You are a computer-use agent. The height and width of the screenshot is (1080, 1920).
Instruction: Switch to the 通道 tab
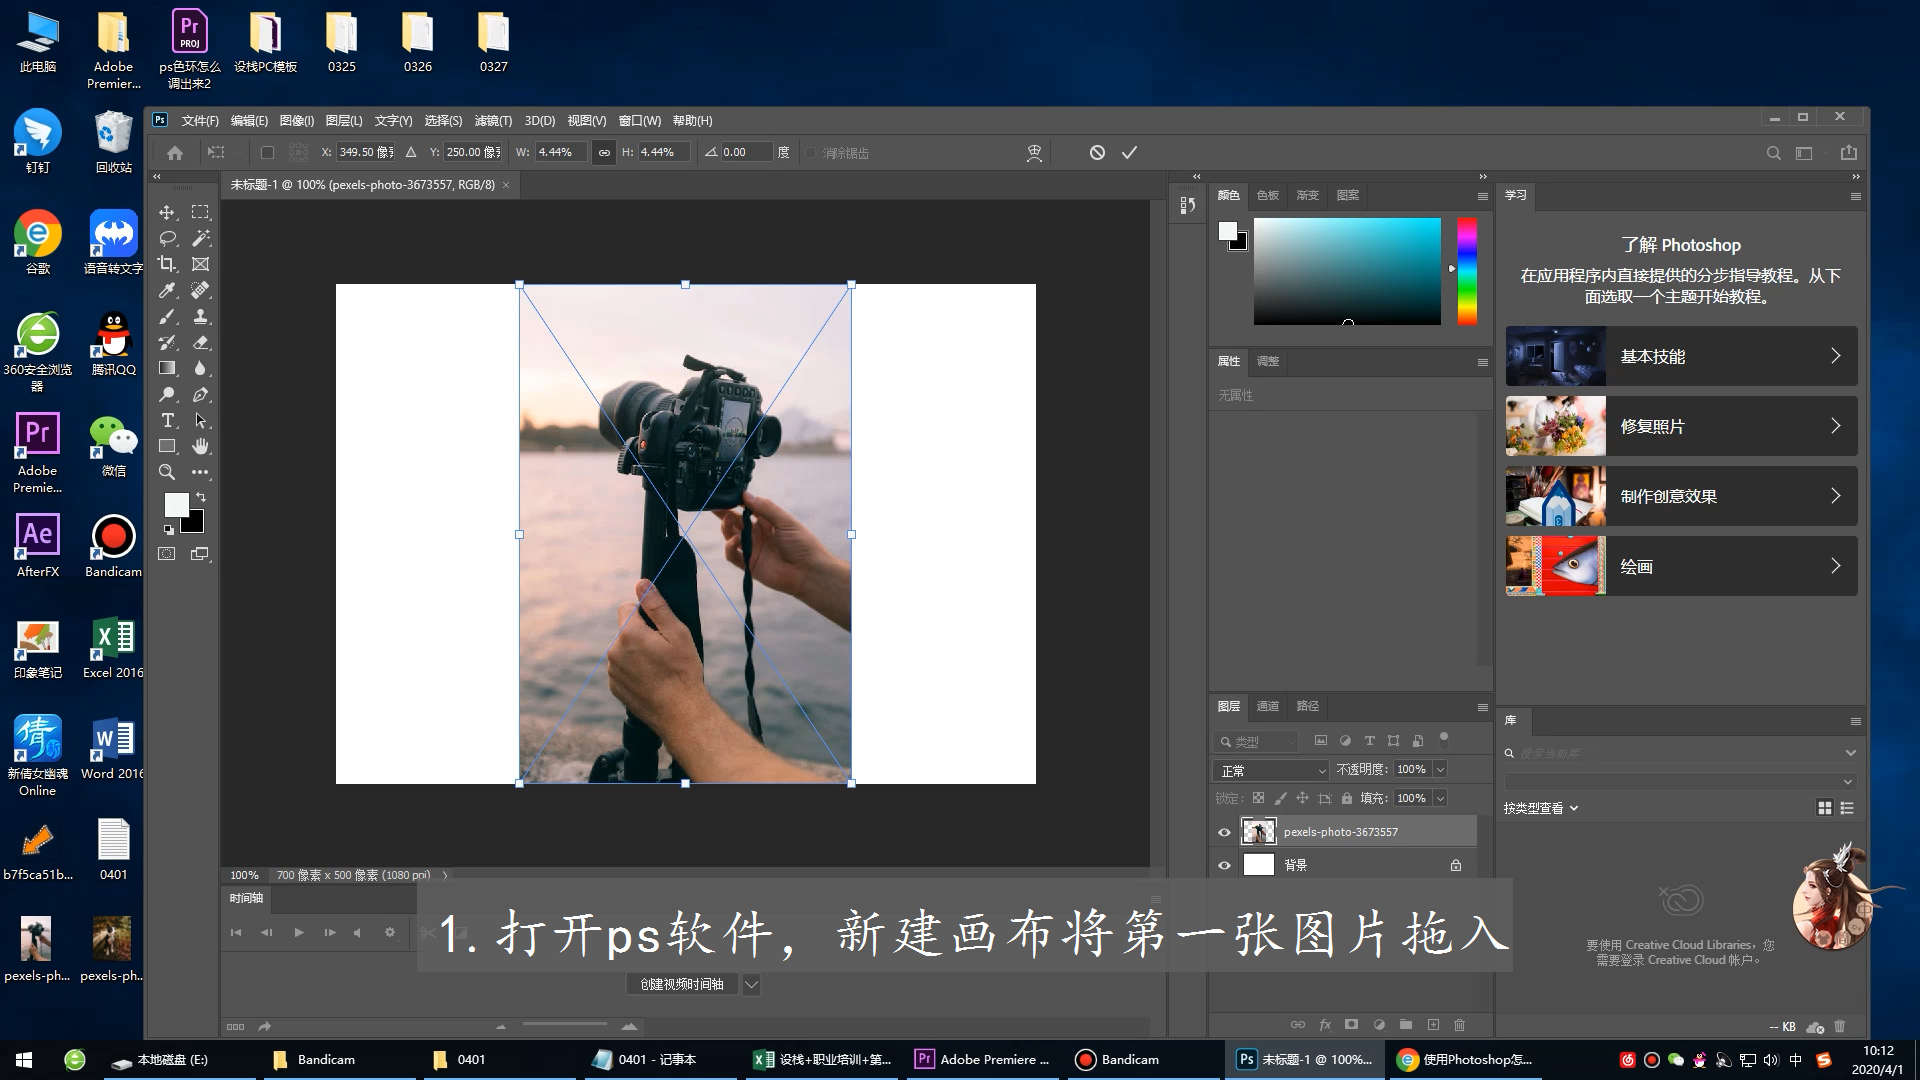(1267, 706)
